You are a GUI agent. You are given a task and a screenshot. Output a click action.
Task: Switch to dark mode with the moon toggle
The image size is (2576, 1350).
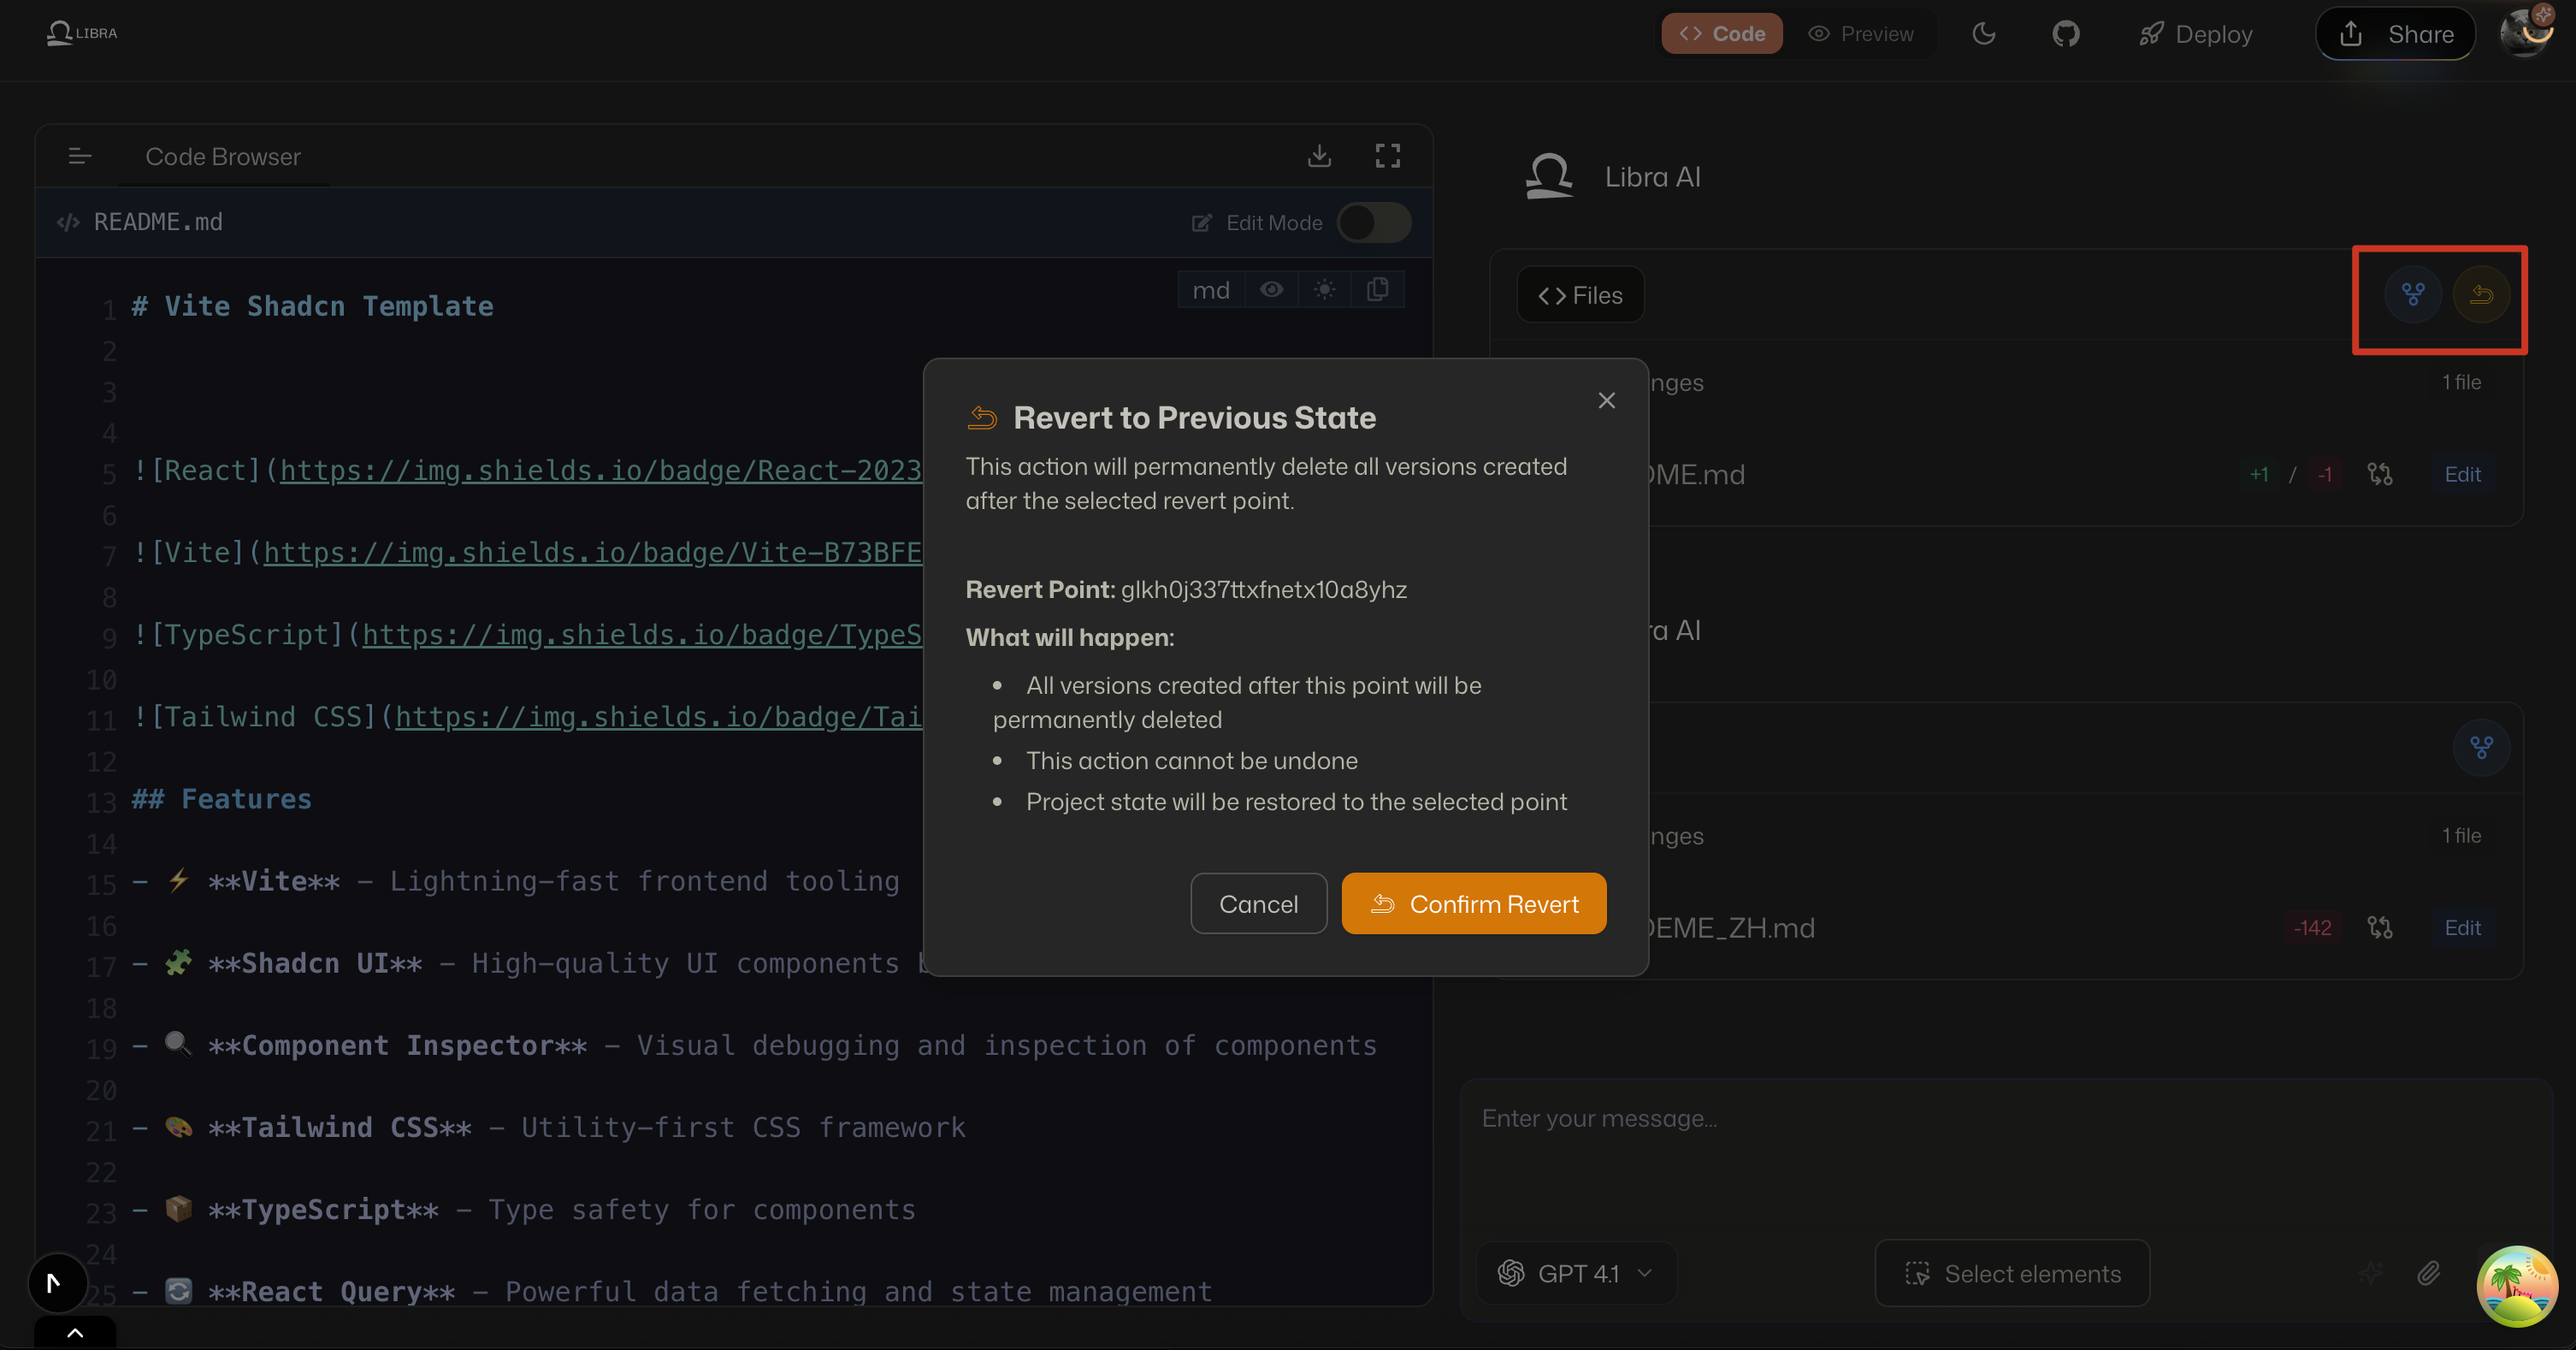click(1984, 33)
